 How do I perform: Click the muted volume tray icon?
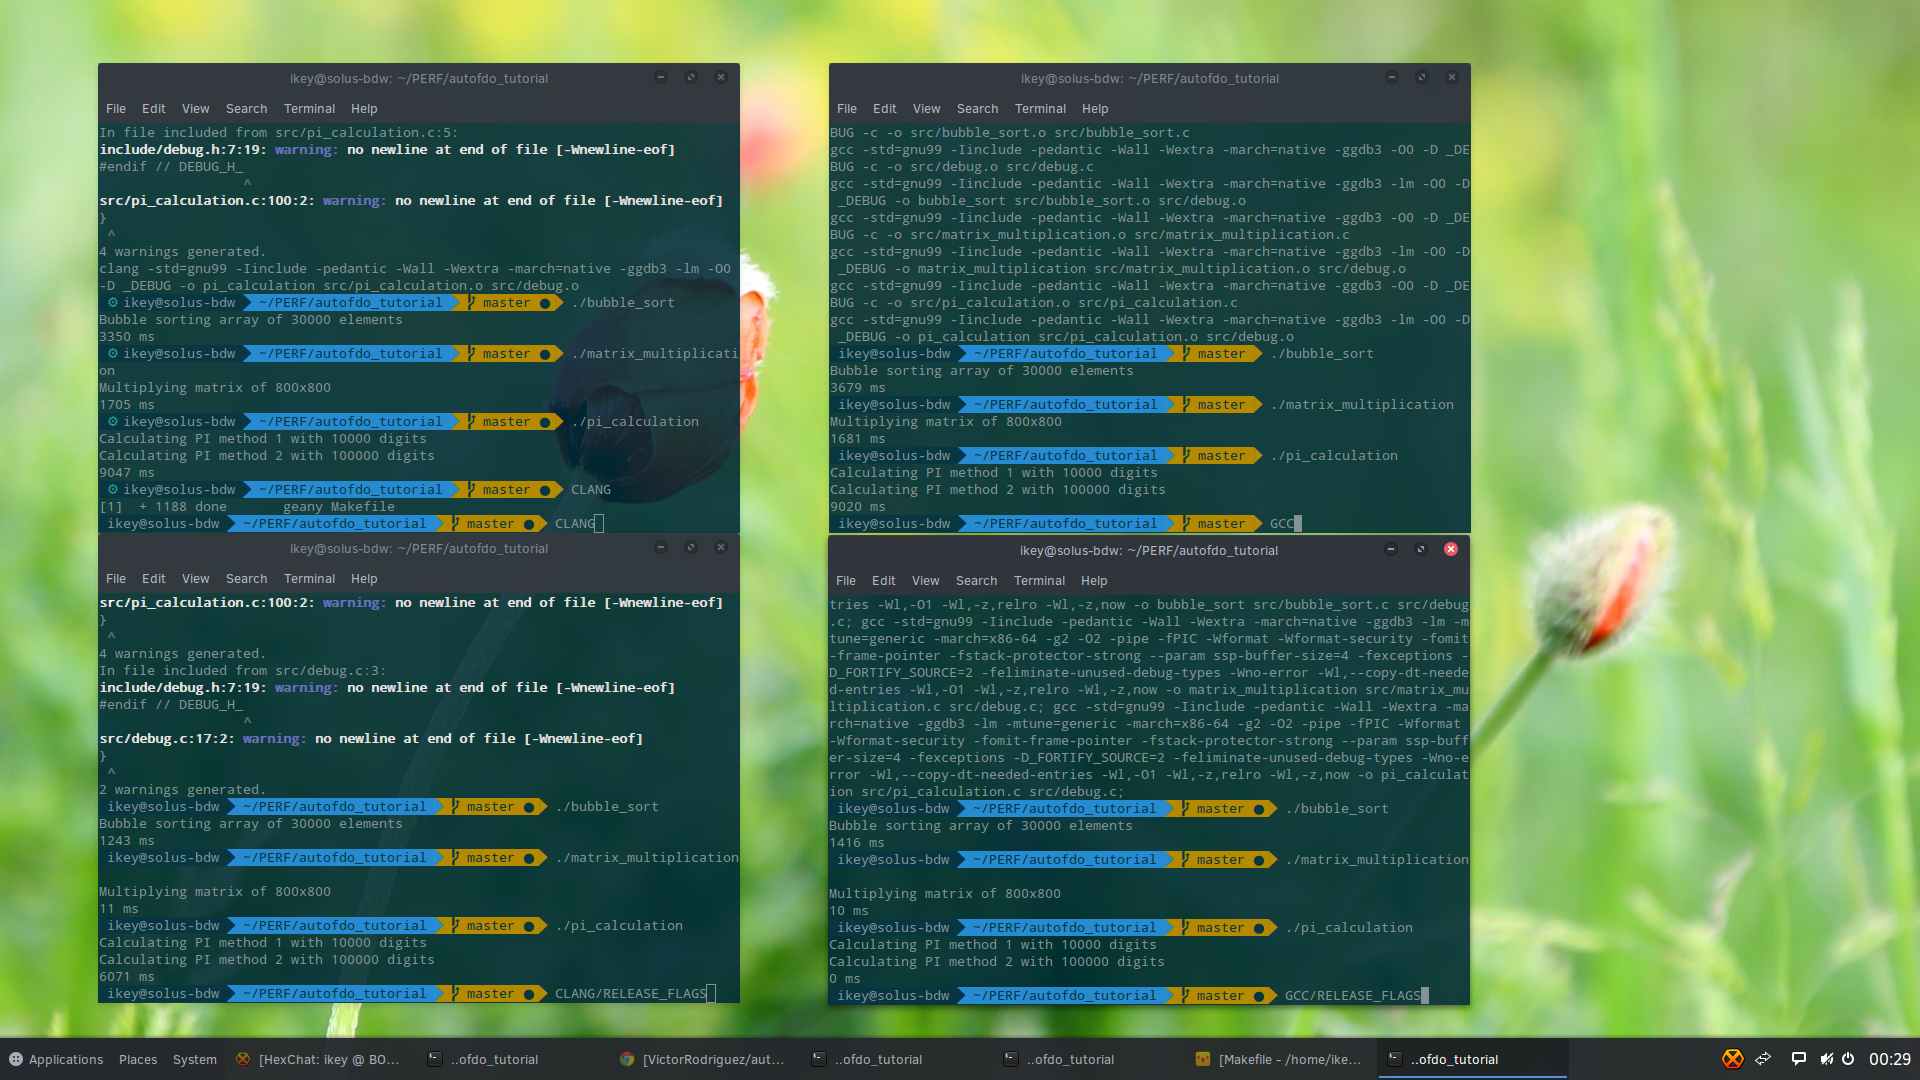pyautogui.click(x=1826, y=1059)
